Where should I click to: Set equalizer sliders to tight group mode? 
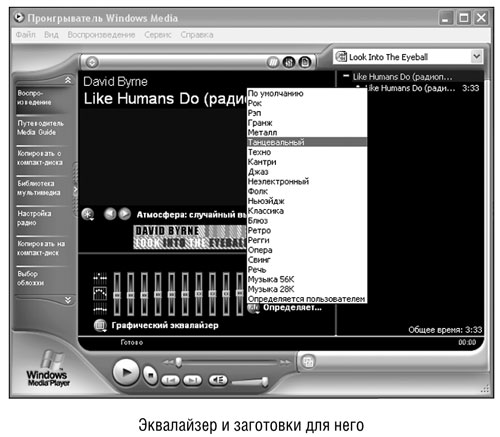100,309
